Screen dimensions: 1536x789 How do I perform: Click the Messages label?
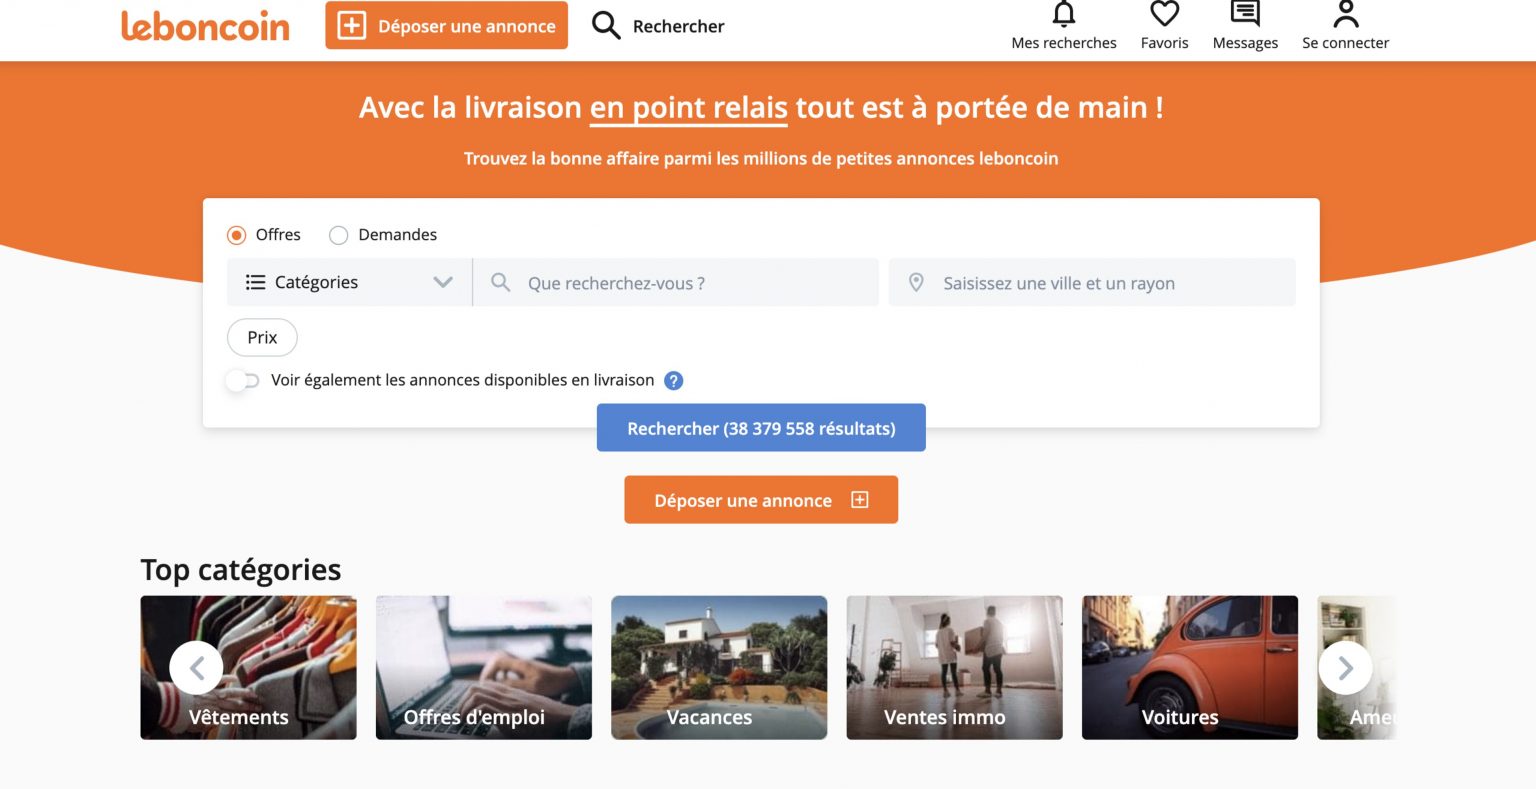[x=1245, y=43]
